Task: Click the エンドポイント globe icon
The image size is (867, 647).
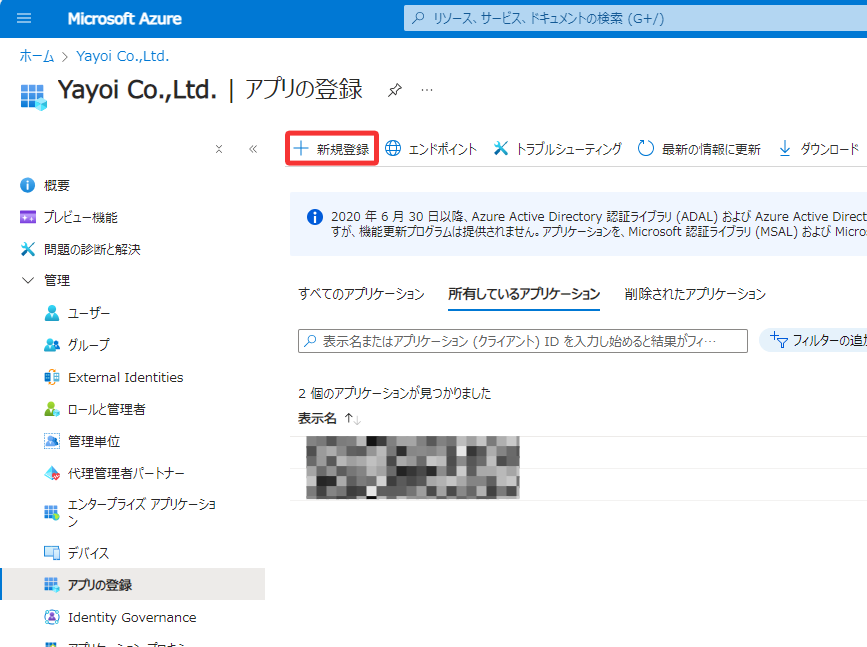Action: point(393,148)
